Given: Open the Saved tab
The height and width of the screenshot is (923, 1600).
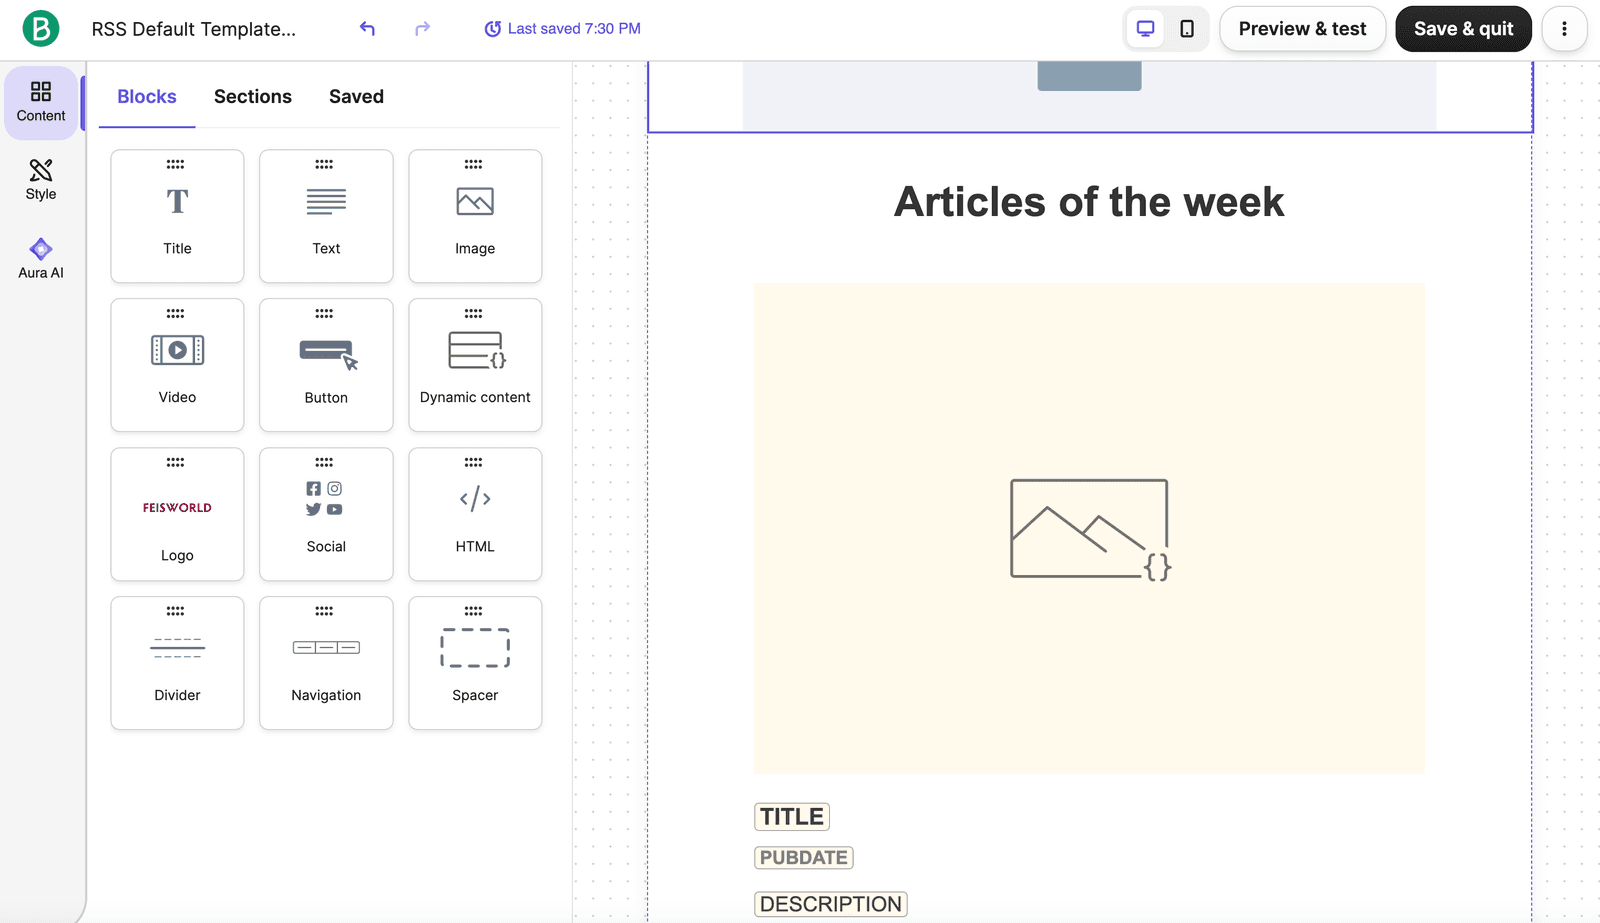Looking at the screenshot, I should (356, 97).
